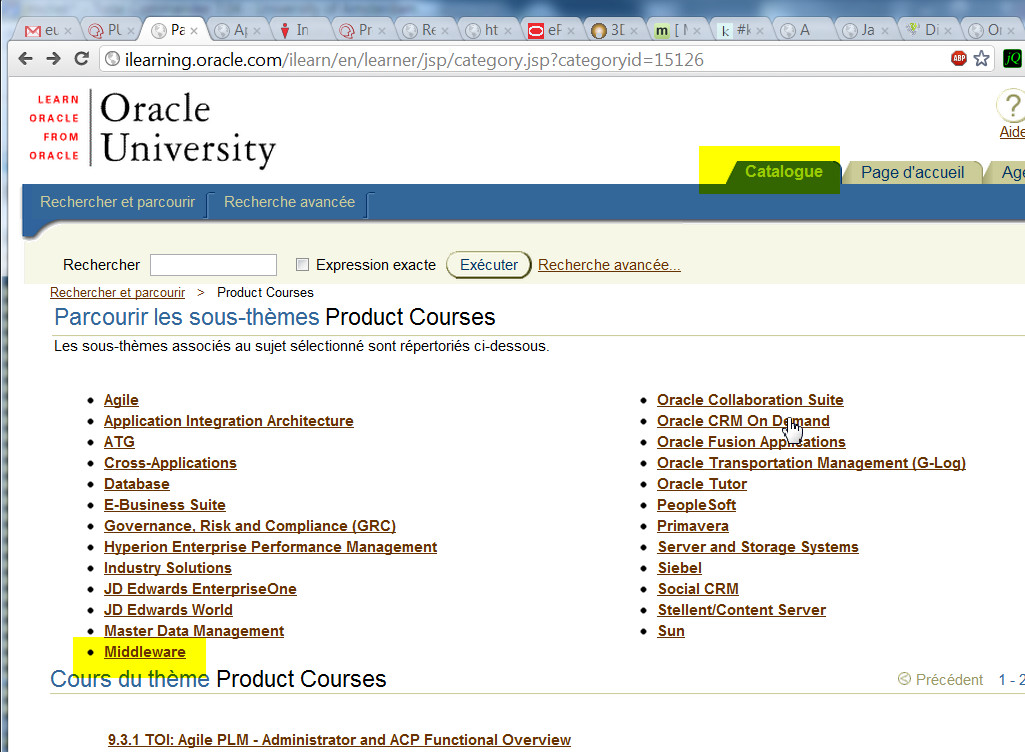Switch to the green 'm' browser tab

pyautogui.click(x=675, y=30)
